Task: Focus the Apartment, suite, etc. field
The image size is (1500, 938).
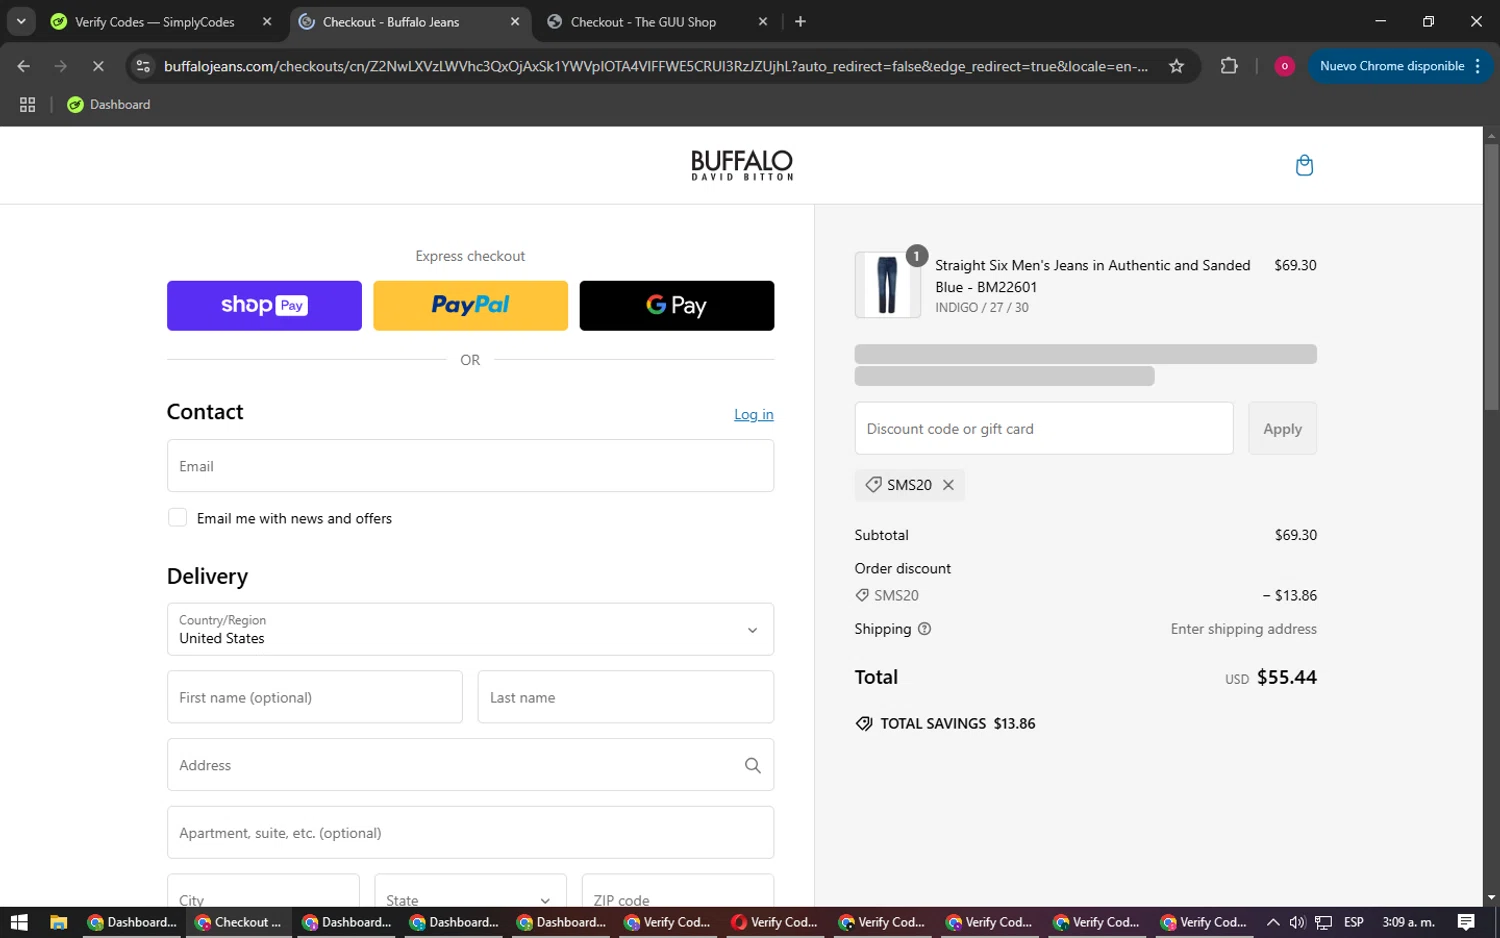Action: [470, 833]
